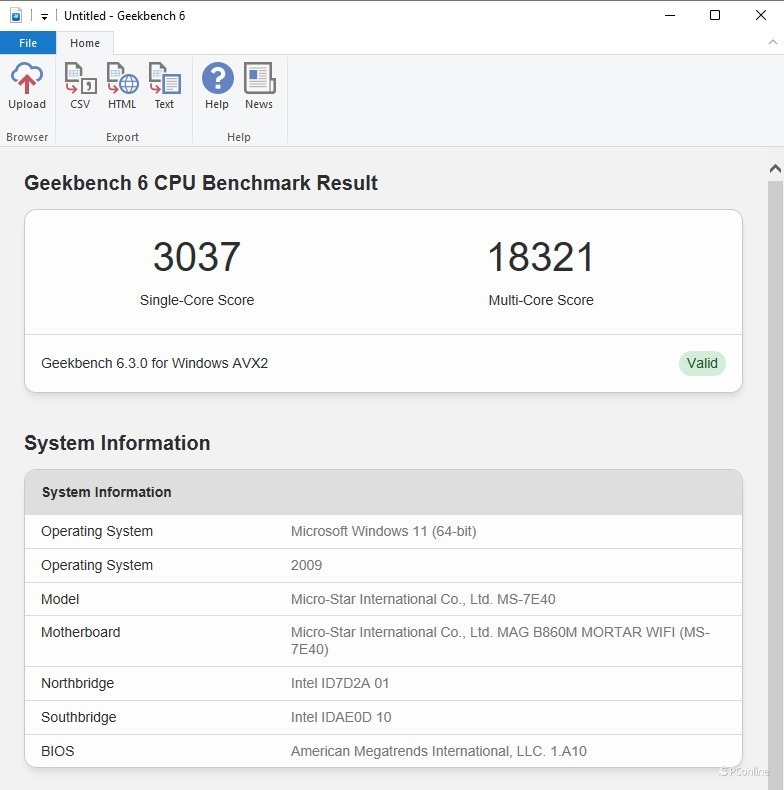Image resolution: width=784 pixels, height=790 pixels.
Task: Select the Home ribbon tab
Action: pos(85,43)
